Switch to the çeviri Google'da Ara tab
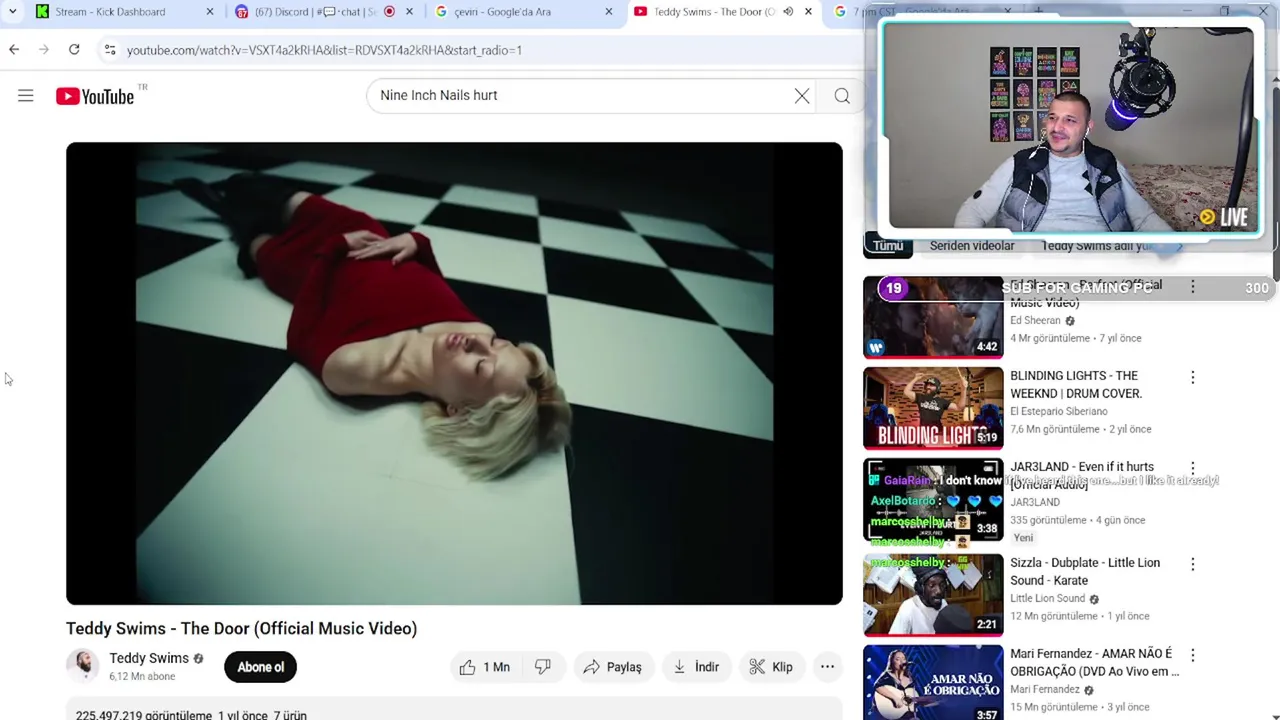The width and height of the screenshot is (1280, 720). [x=502, y=12]
